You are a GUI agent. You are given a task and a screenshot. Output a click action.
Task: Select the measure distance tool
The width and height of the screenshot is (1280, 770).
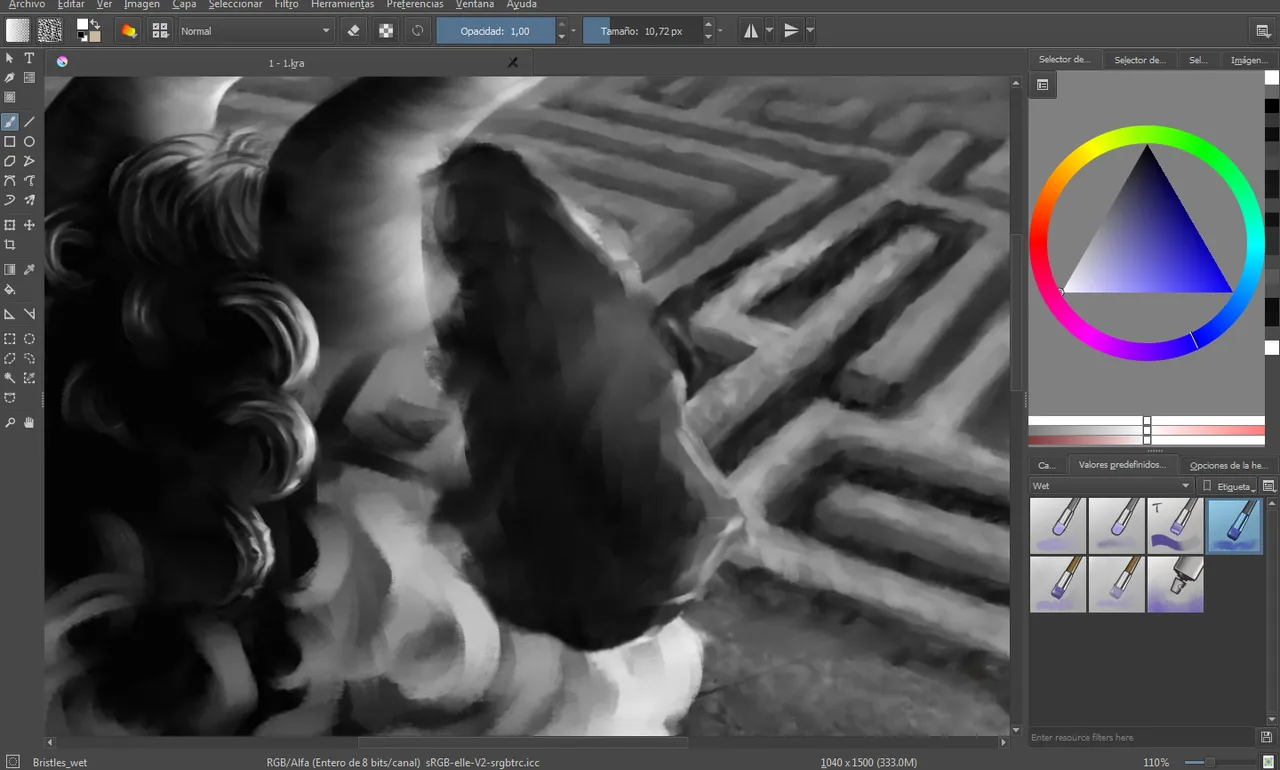(29, 314)
